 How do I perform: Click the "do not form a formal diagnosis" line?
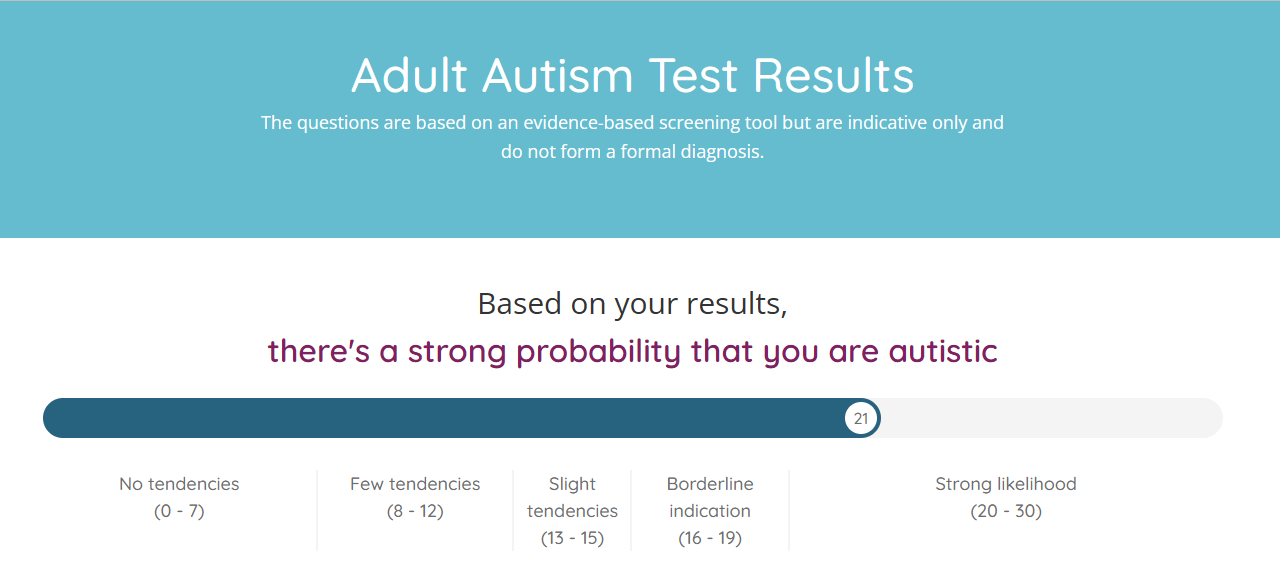[x=632, y=153]
